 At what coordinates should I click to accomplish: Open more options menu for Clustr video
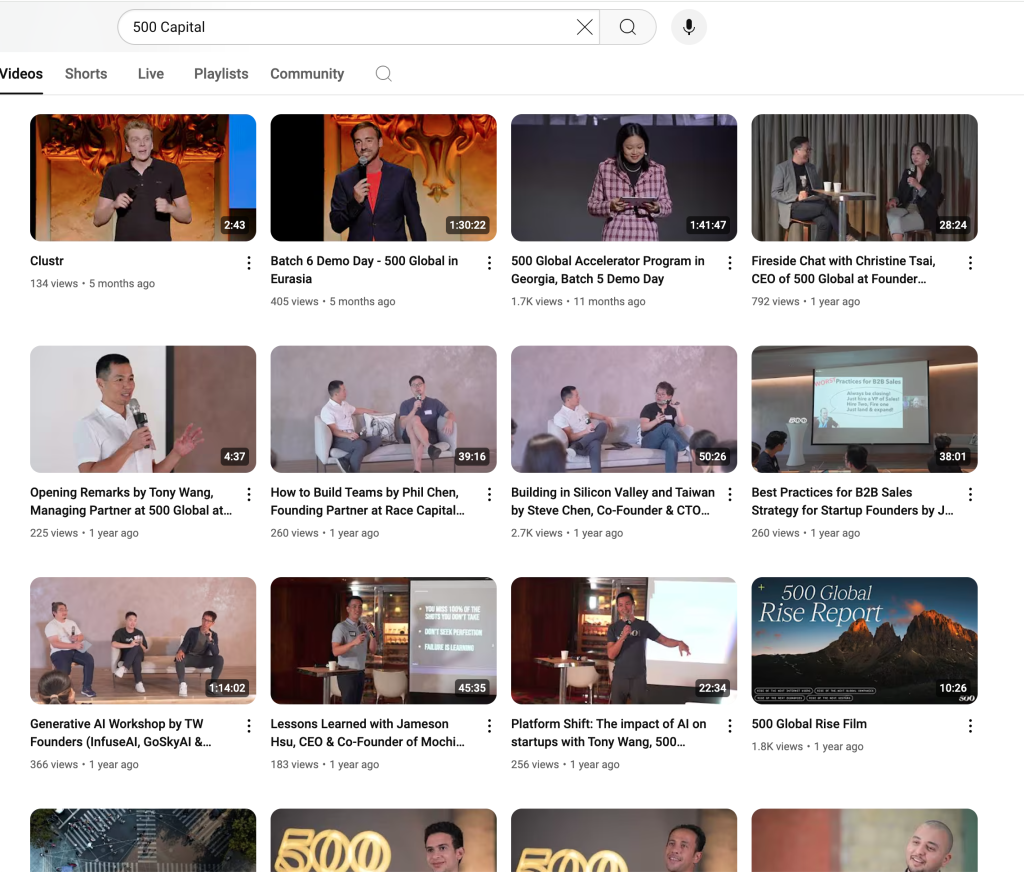[x=249, y=263]
